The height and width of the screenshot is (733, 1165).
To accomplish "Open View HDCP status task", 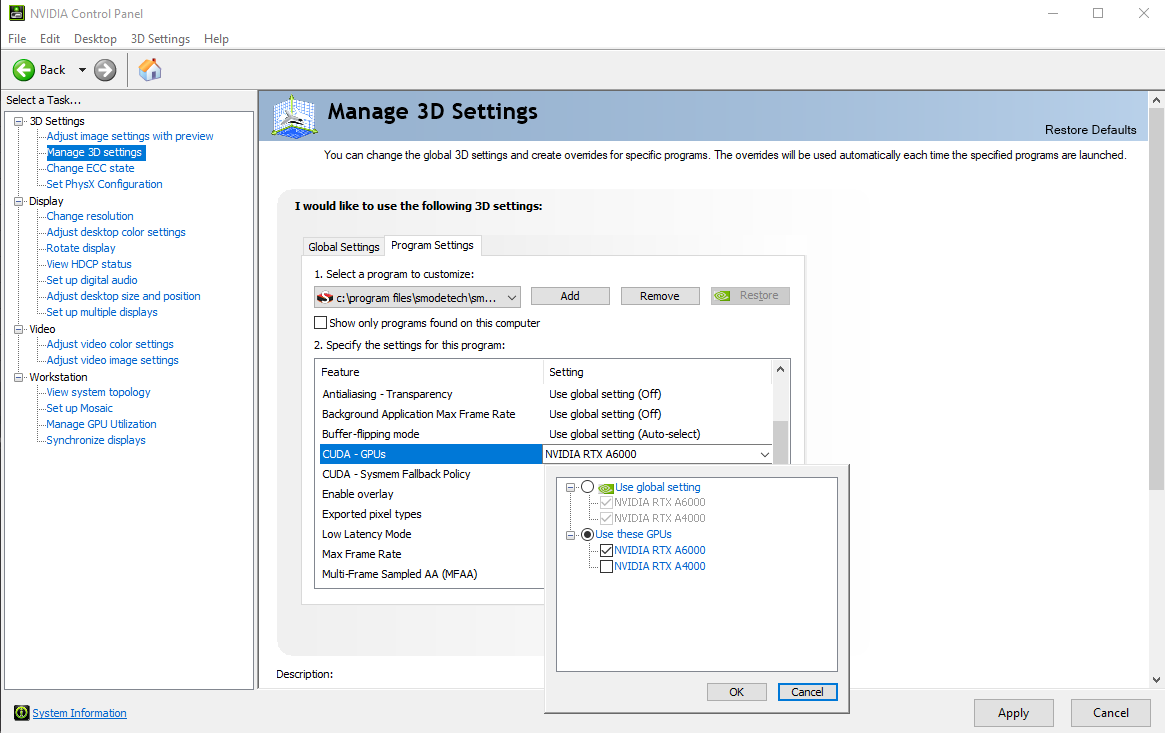I will 89,264.
